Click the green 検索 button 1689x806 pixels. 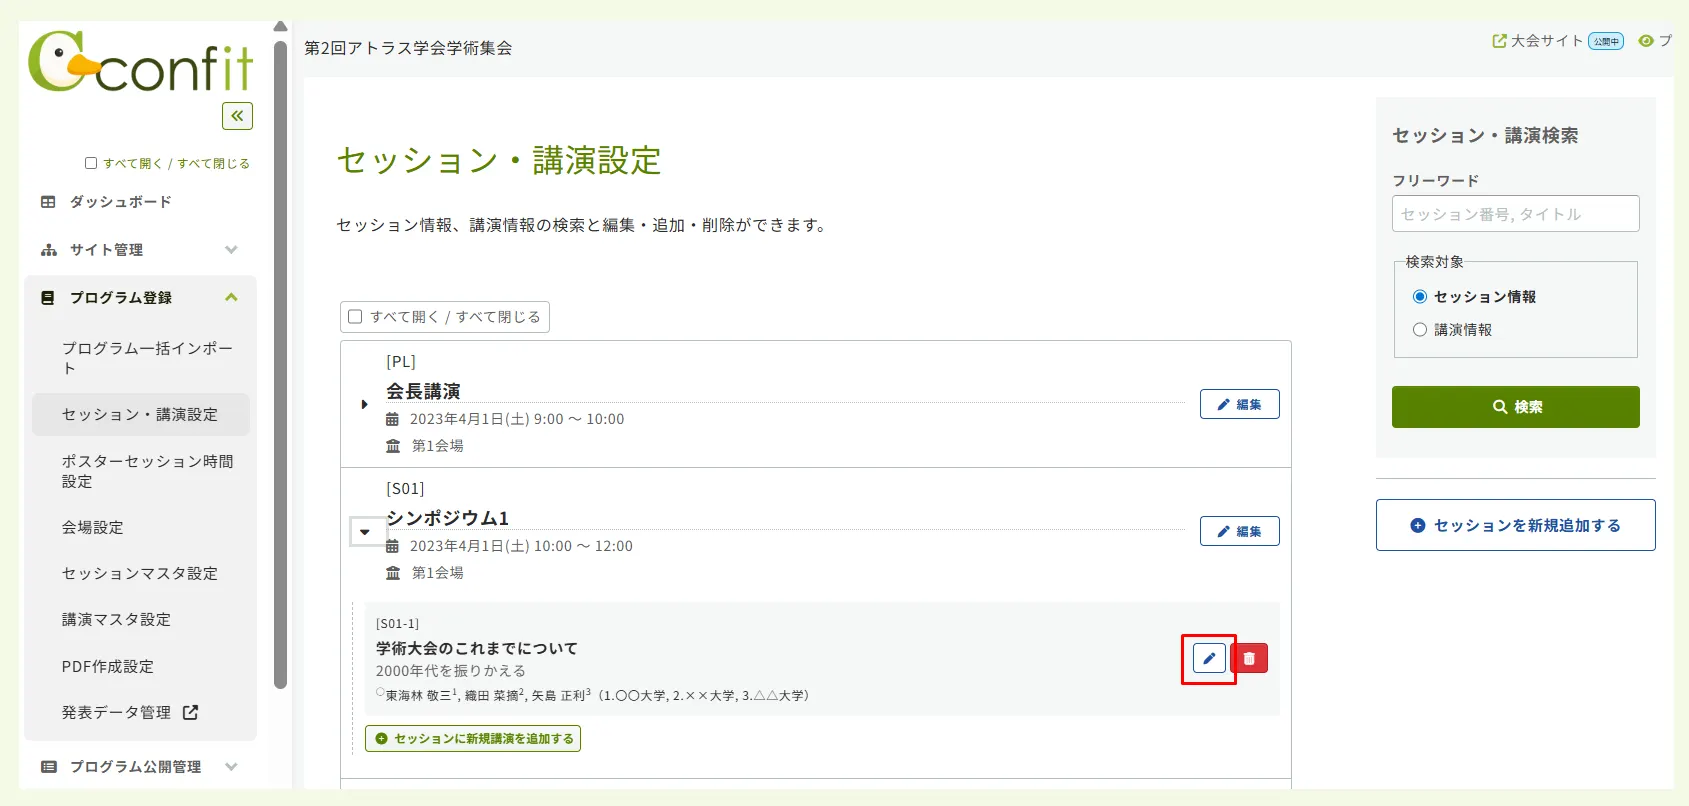point(1515,407)
